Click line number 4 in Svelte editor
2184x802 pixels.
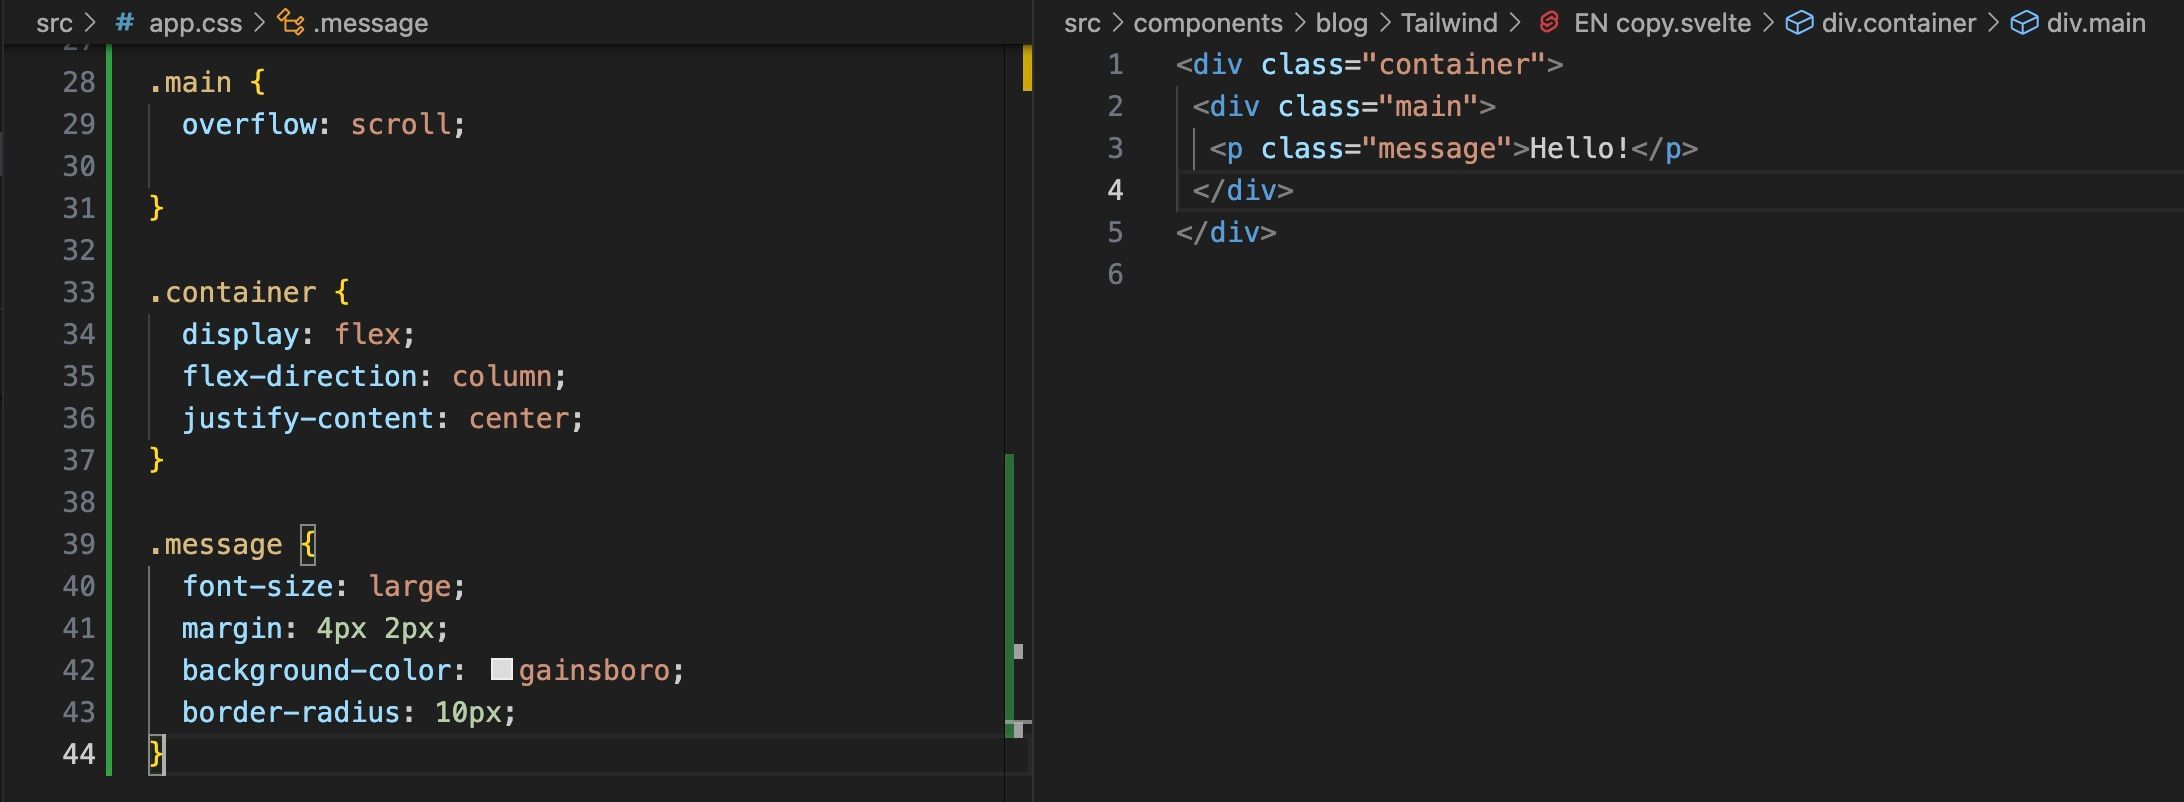point(1115,190)
